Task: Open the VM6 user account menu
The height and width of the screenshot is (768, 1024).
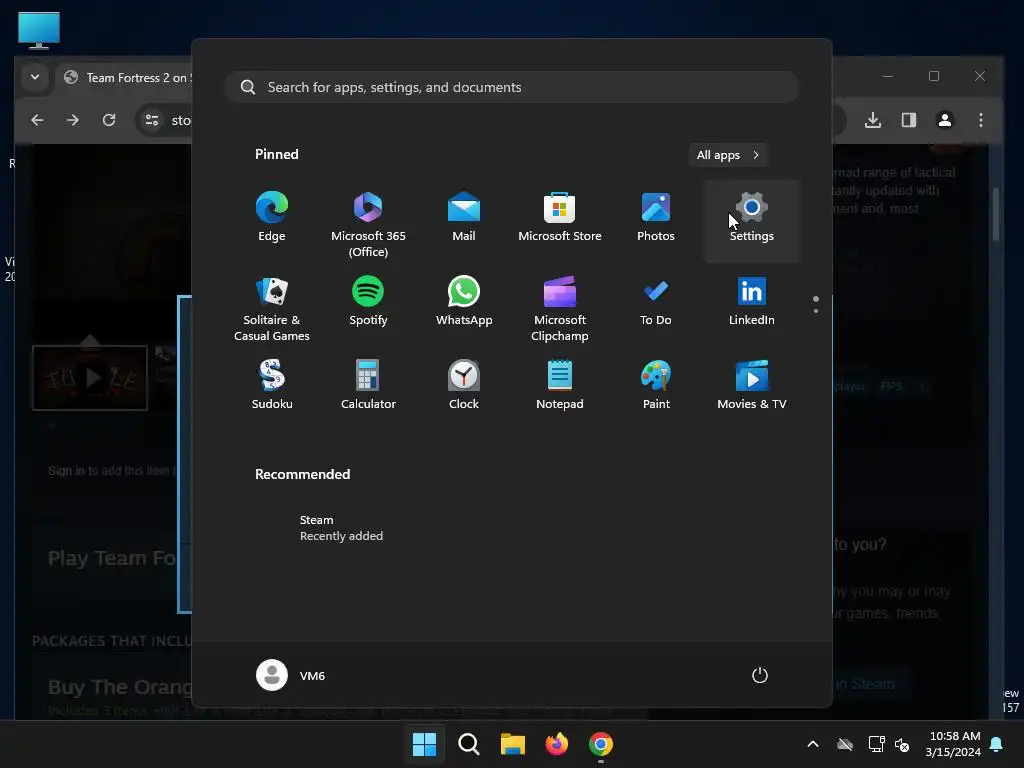Action: (x=291, y=675)
